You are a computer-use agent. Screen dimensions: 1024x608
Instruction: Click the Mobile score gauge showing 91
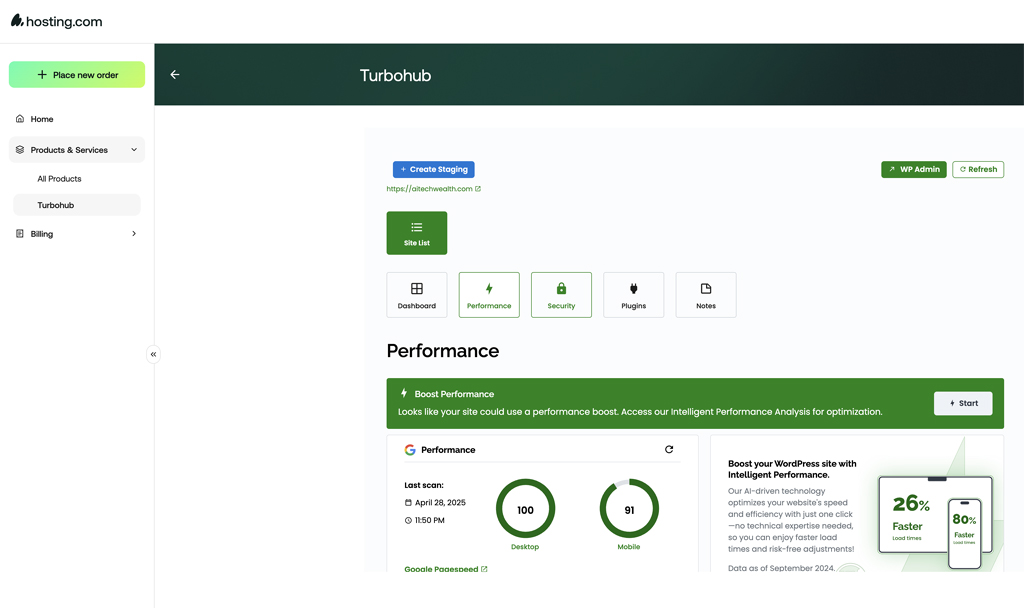pos(629,509)
